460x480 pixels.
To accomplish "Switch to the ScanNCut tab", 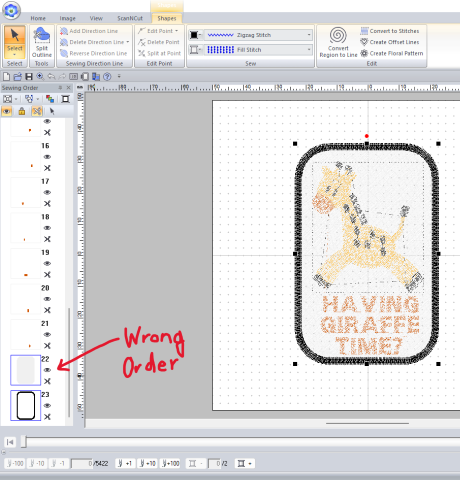I will pyautogui.click(x=130, y=18).
